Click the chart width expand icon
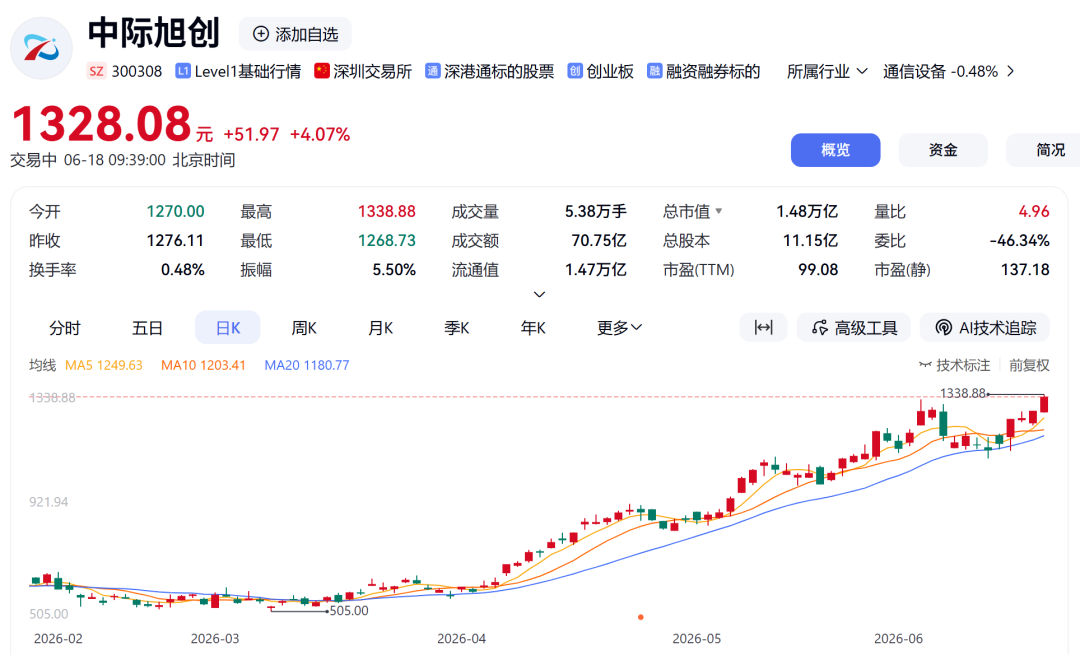The height and width of the screenshot is (655, 1080). (763, 327)
